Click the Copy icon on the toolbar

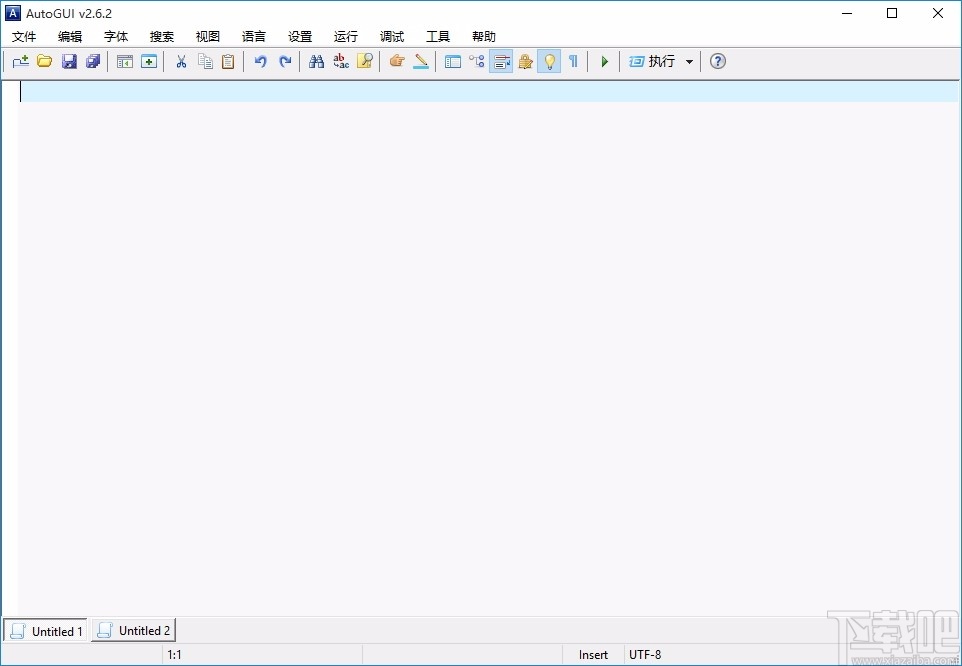[205, 61]
